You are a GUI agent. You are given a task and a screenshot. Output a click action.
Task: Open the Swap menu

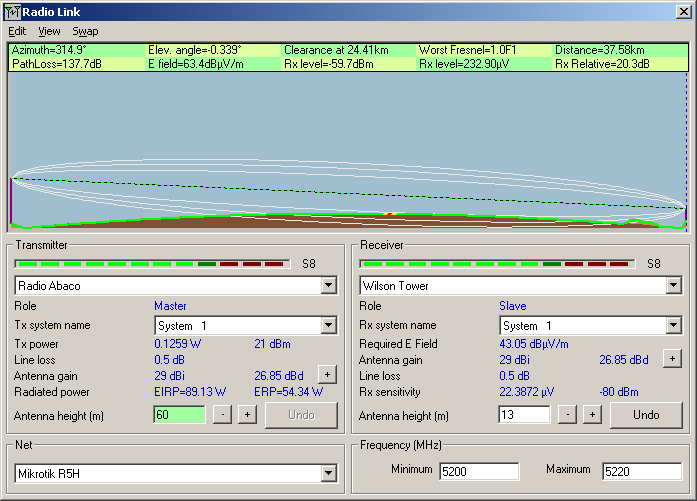pos(85,31)
